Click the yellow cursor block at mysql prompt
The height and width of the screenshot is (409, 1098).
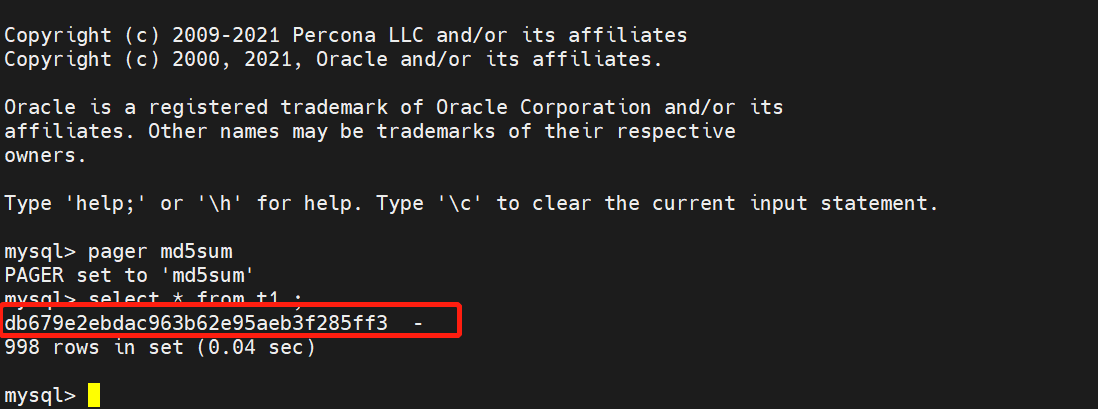tap(94, 395)
